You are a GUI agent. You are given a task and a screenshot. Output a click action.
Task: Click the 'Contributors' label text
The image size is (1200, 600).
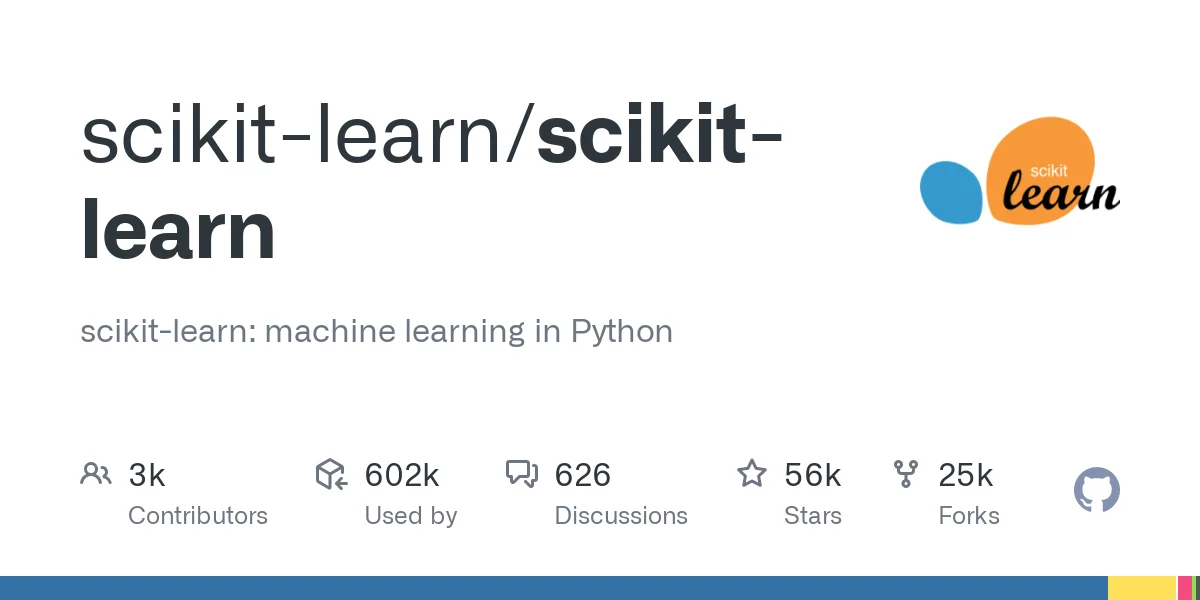click(198, 516)
